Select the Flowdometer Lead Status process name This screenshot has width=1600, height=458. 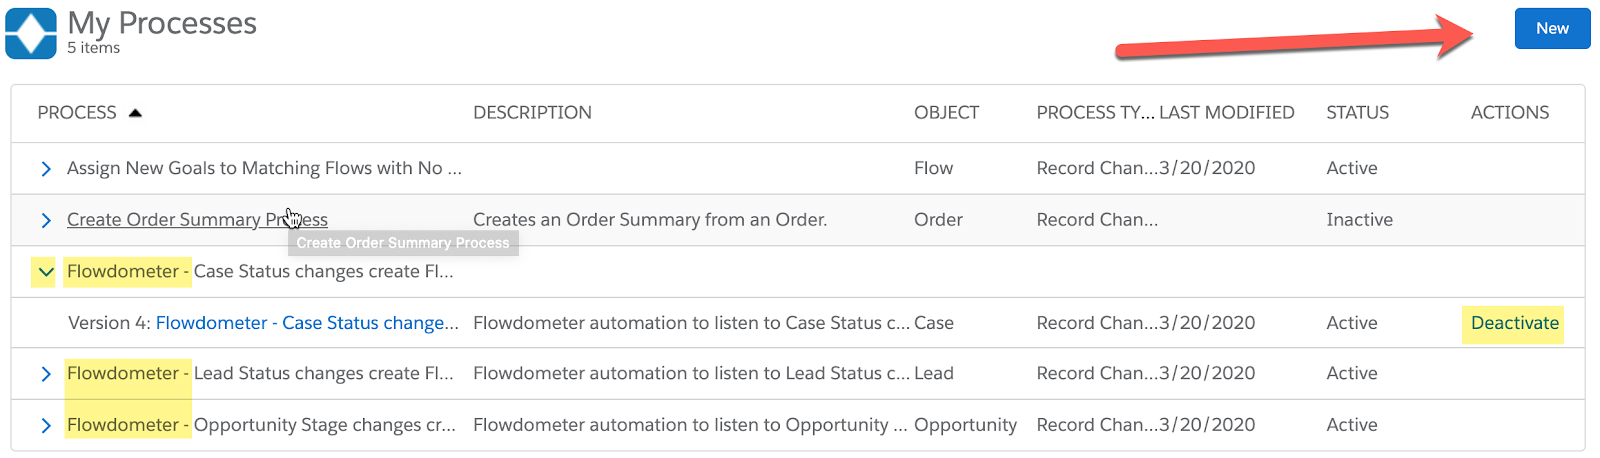pos(260,374)
